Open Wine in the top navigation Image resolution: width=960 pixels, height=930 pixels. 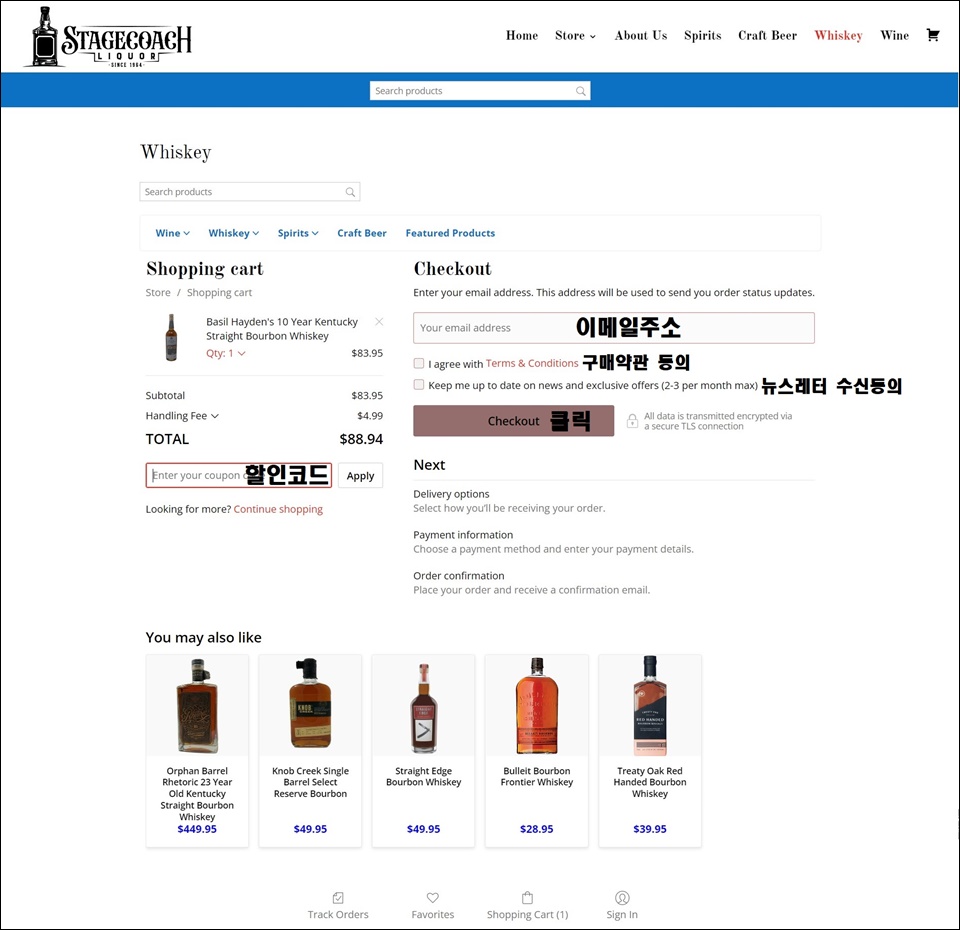pos(894,36)
